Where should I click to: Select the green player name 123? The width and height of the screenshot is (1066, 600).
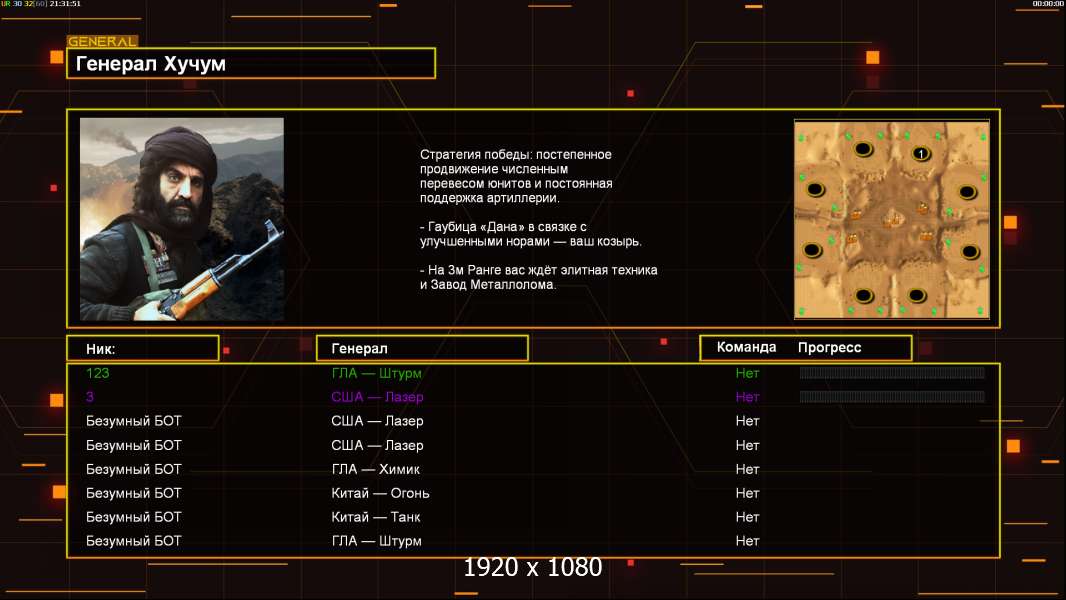(97, 373)
